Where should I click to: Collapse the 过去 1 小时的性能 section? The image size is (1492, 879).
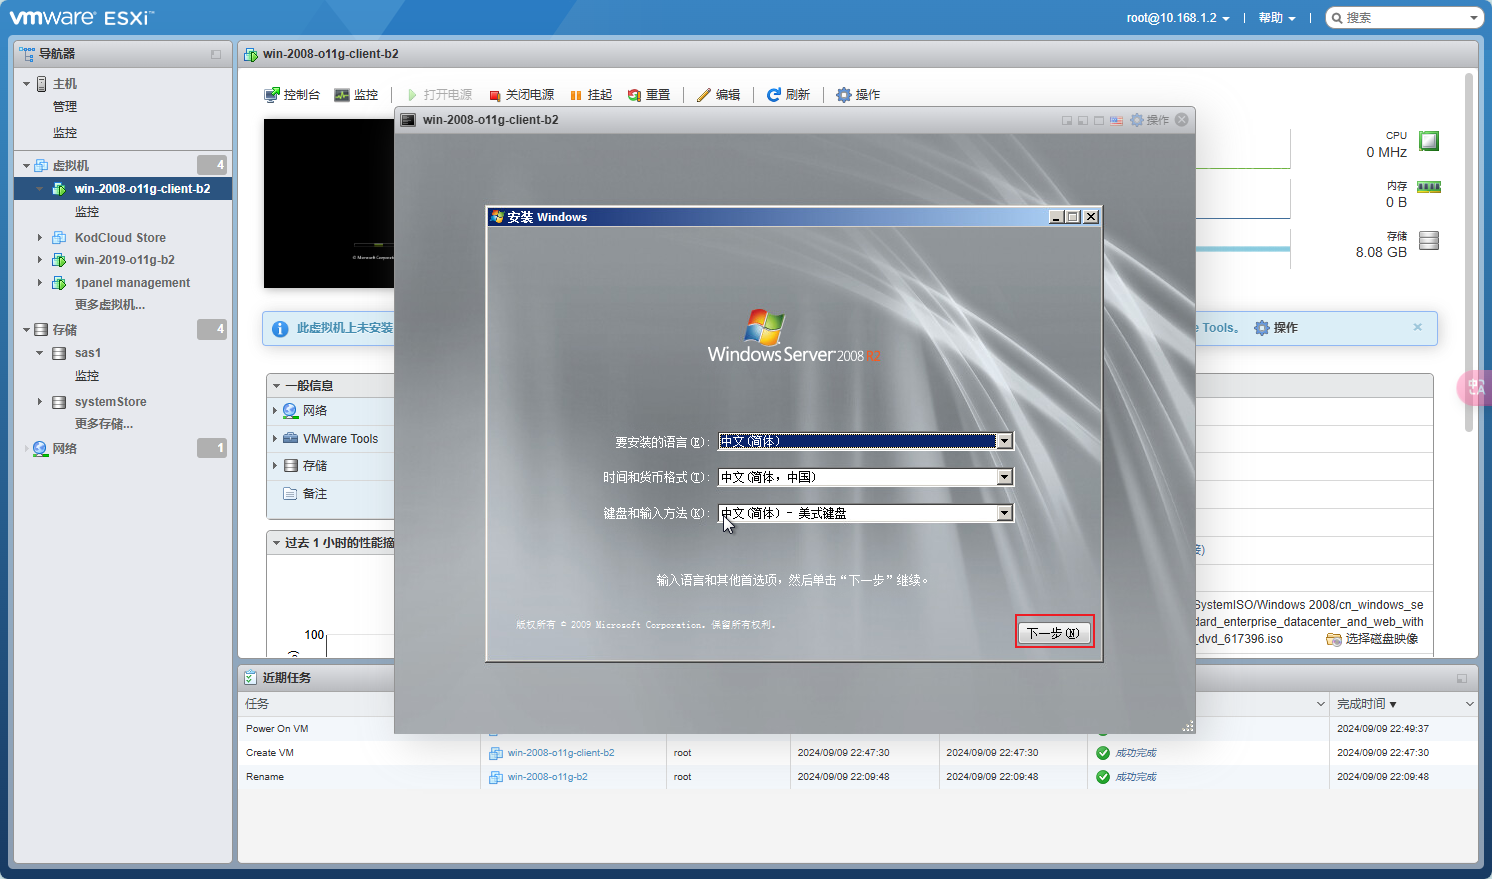click(276, 543)
